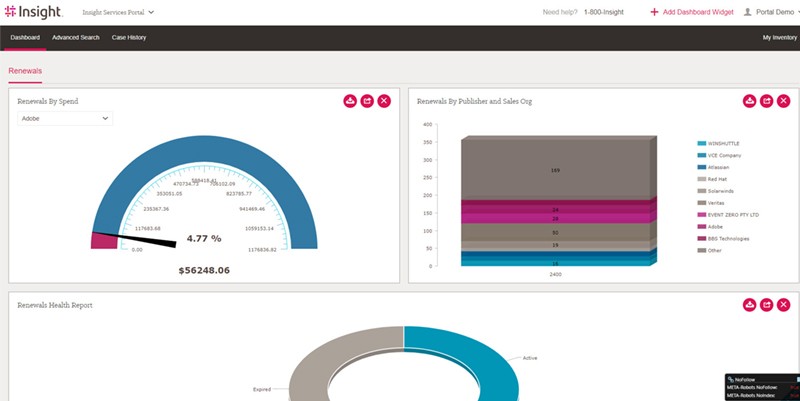This screenshot has width=800, height=401.
Task: Click the bar segment labeled 50
Action: click(556, 233)
